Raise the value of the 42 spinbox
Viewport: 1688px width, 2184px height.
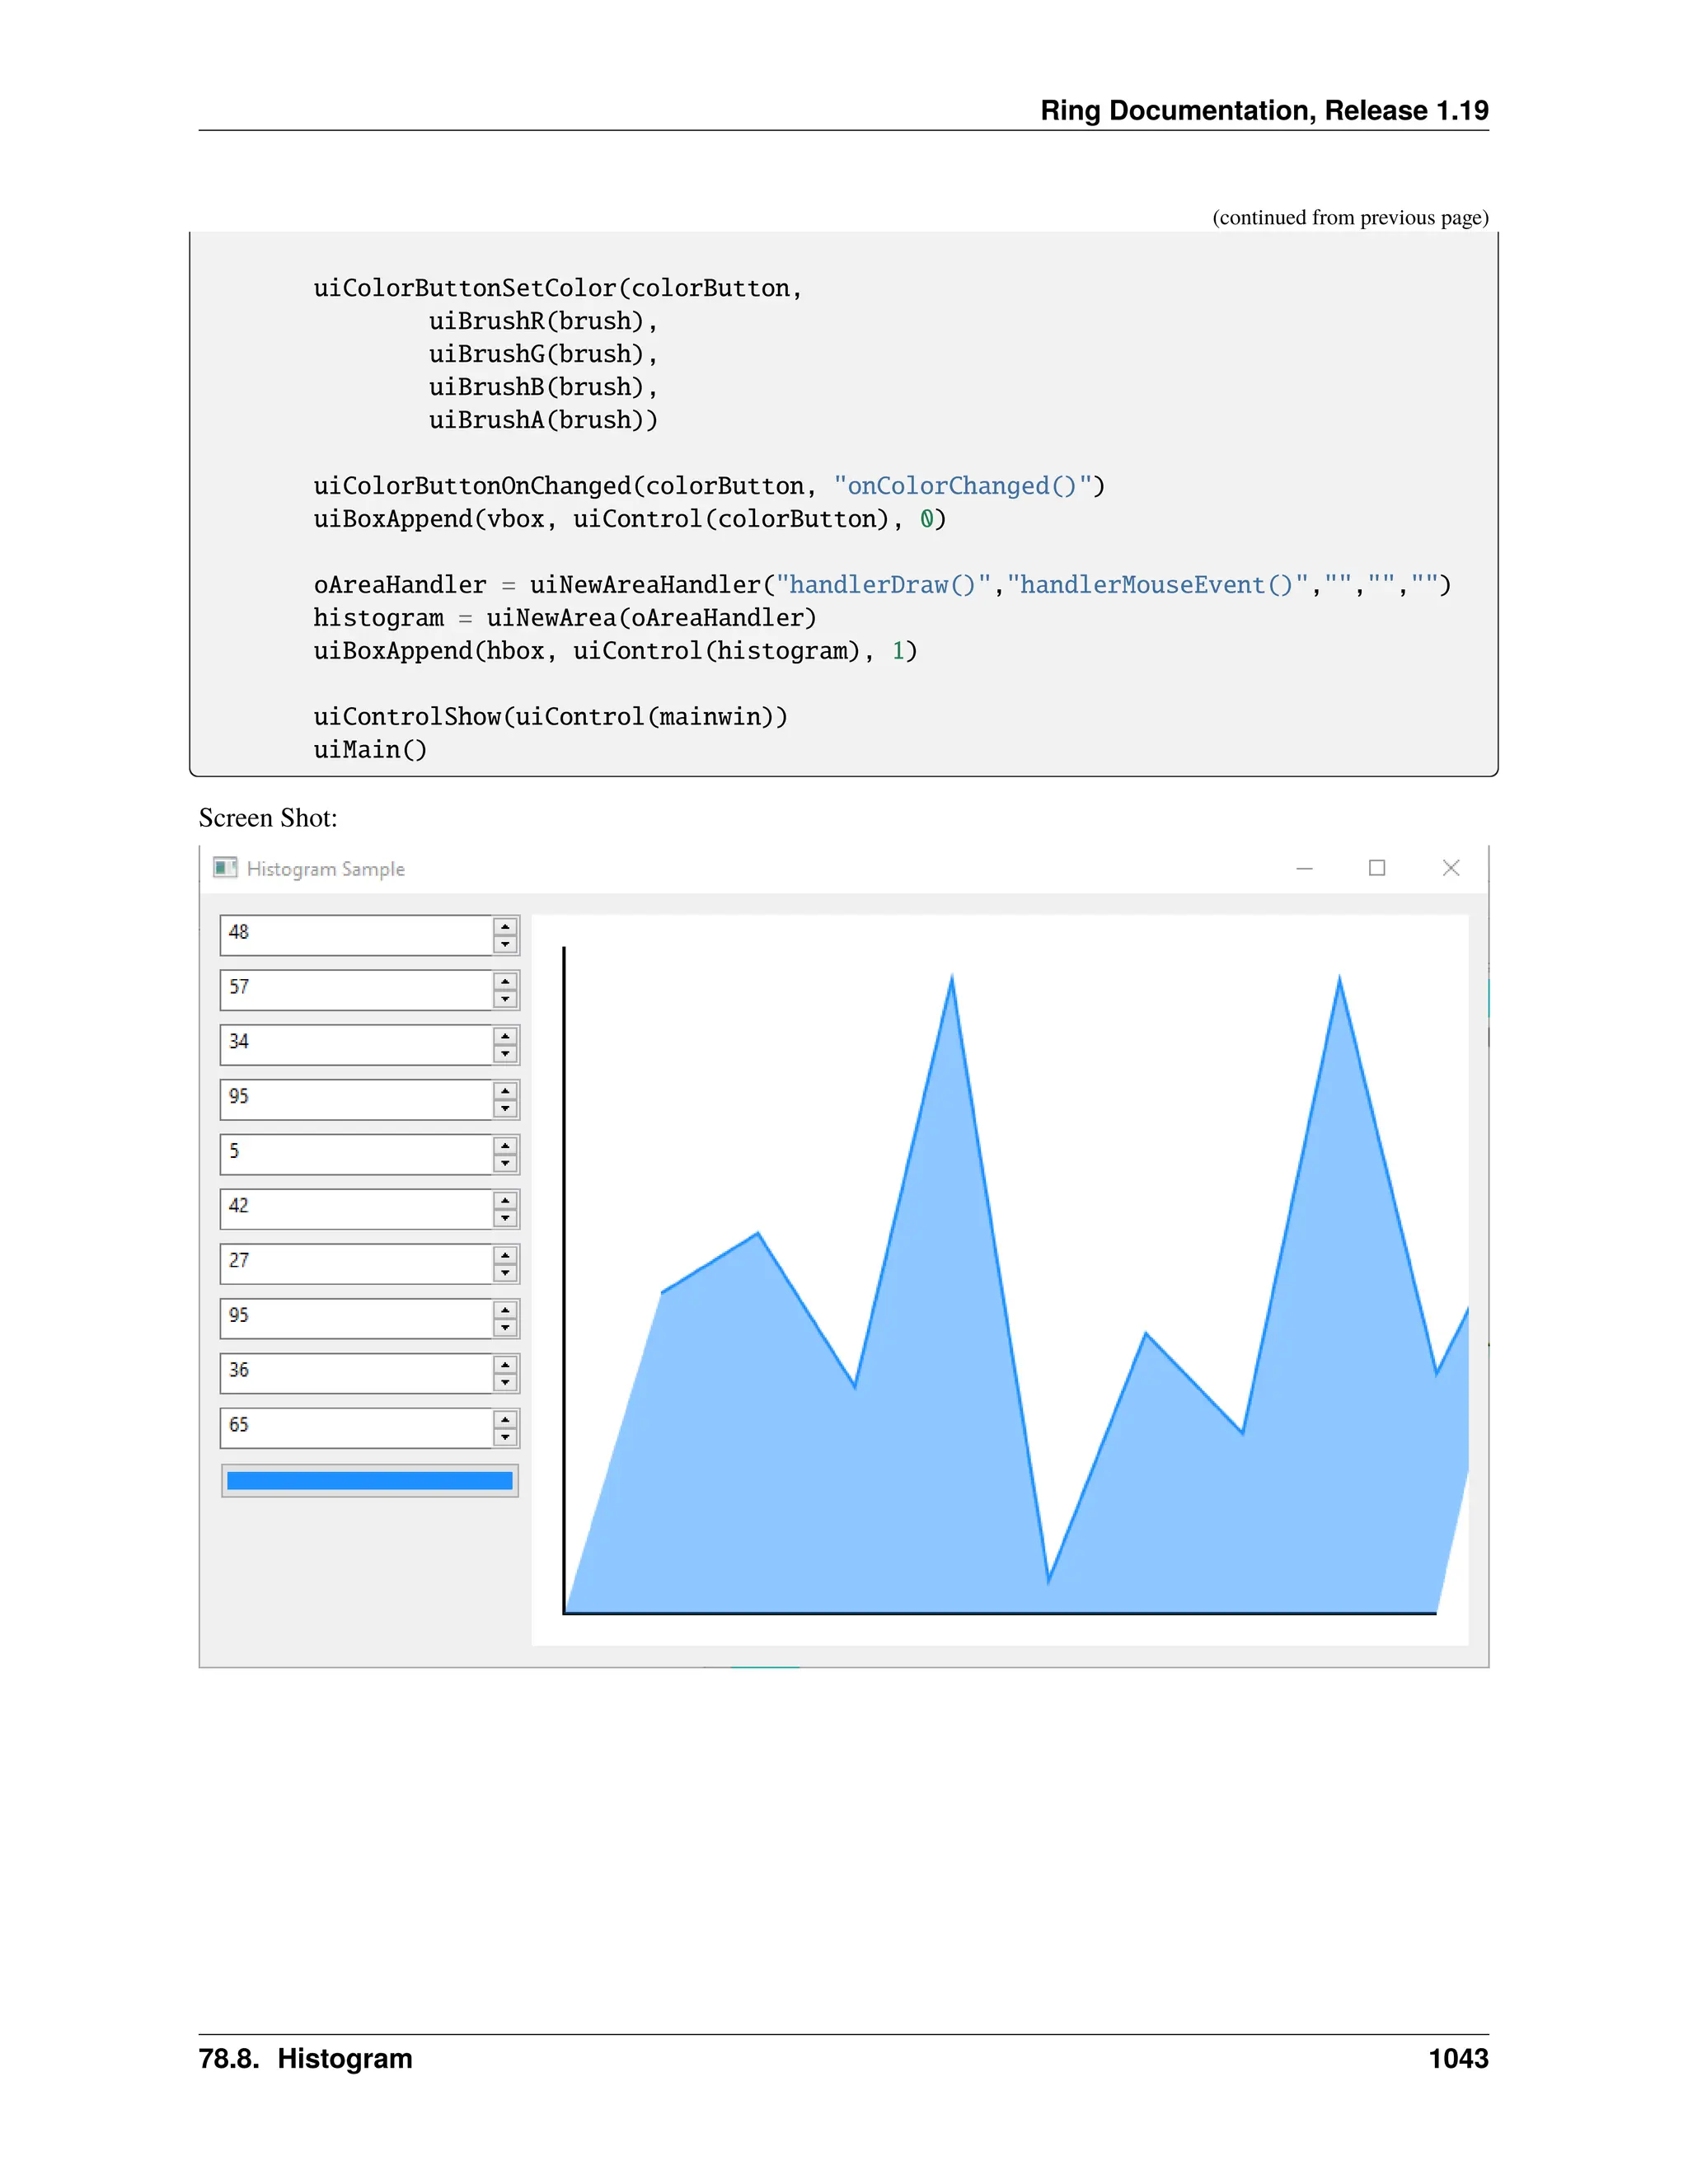[x=505, y=1200]
